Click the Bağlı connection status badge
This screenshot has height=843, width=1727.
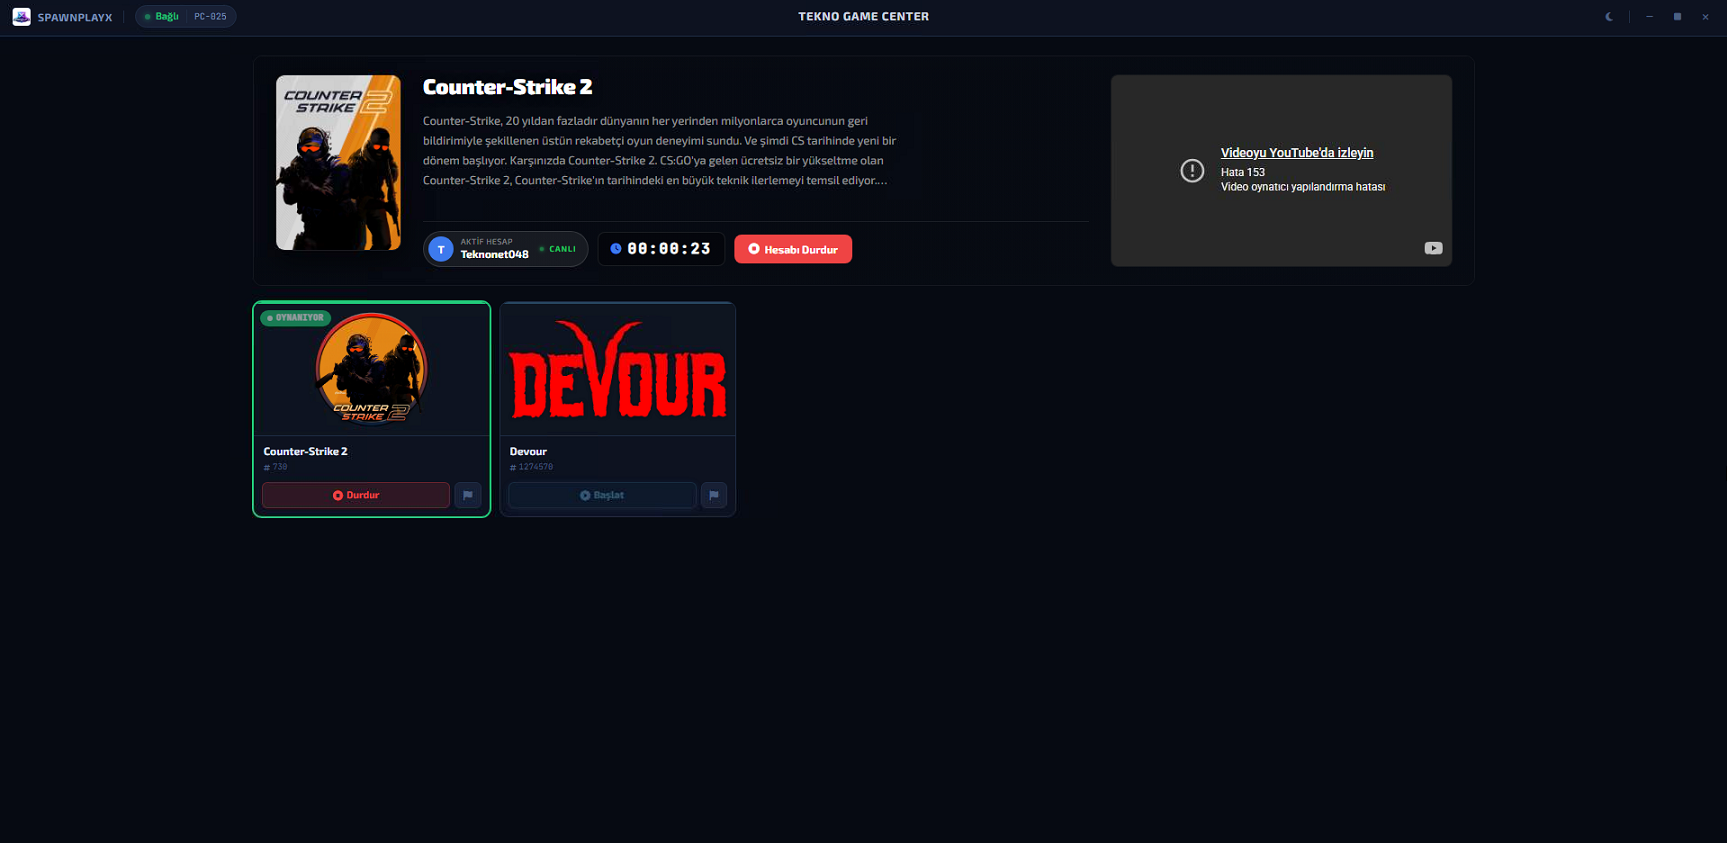click(161, 16)
